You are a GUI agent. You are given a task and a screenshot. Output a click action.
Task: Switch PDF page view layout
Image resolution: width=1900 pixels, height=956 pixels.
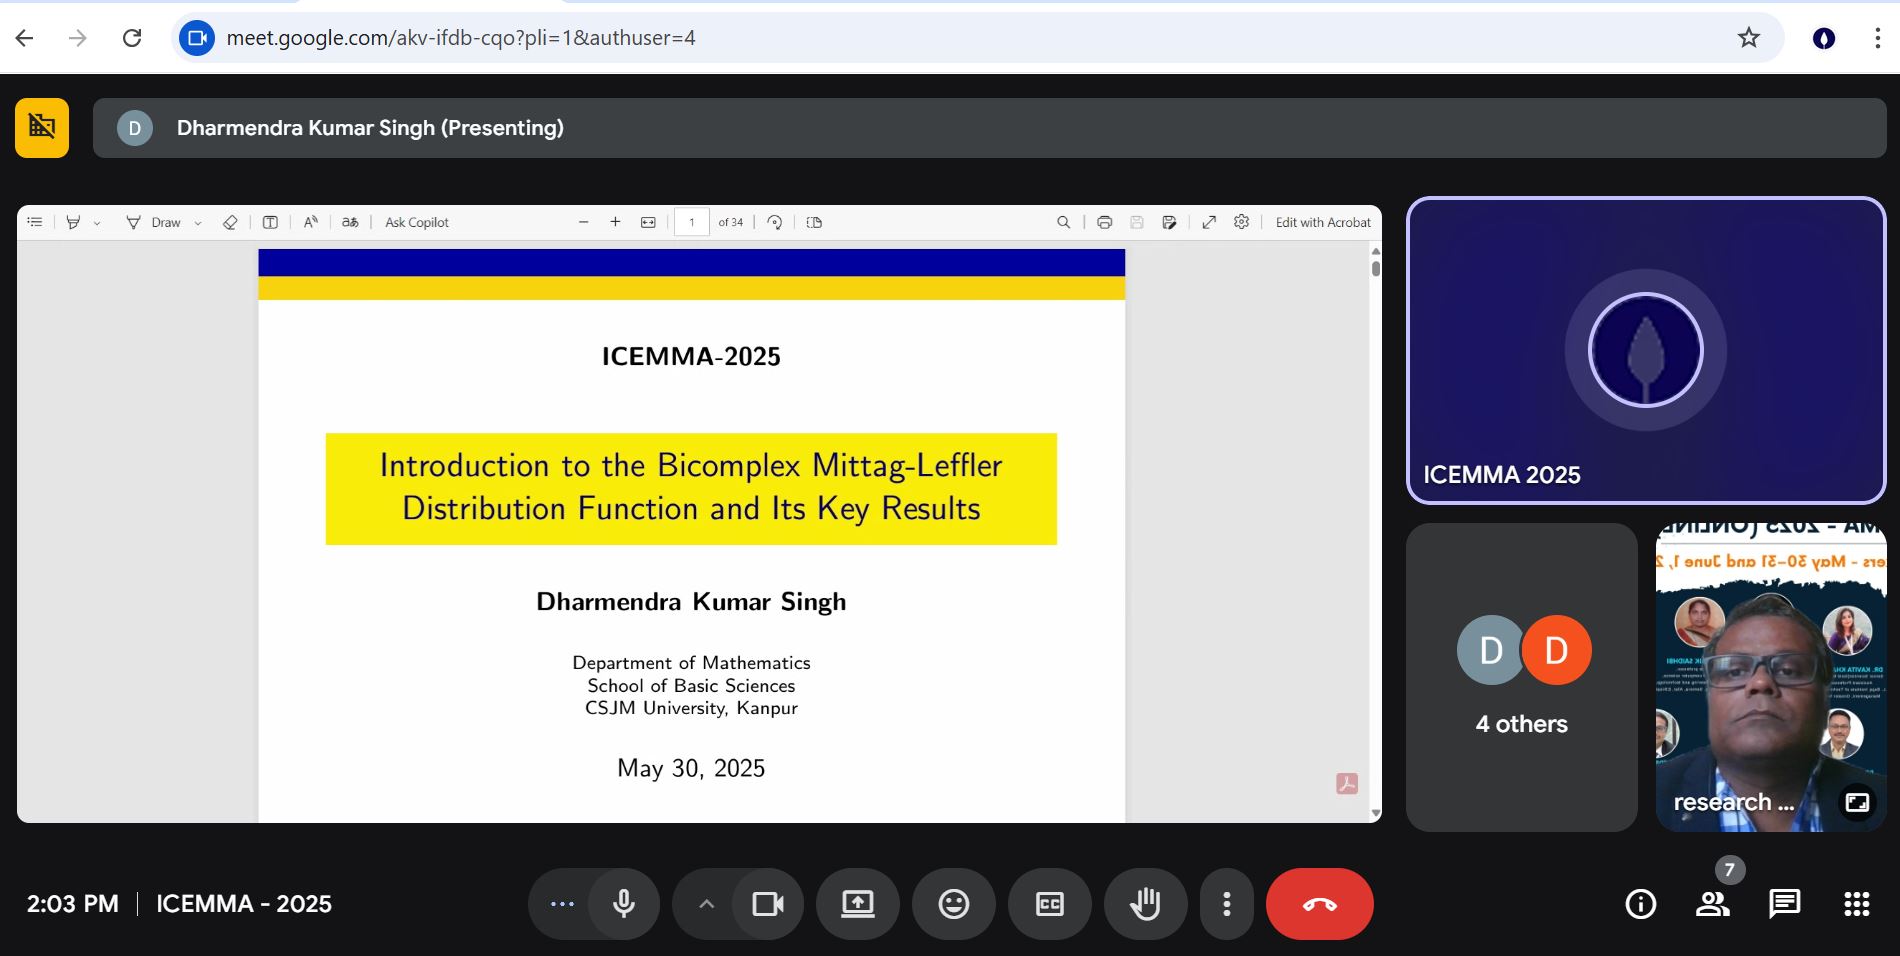click(x=814, y=222)
